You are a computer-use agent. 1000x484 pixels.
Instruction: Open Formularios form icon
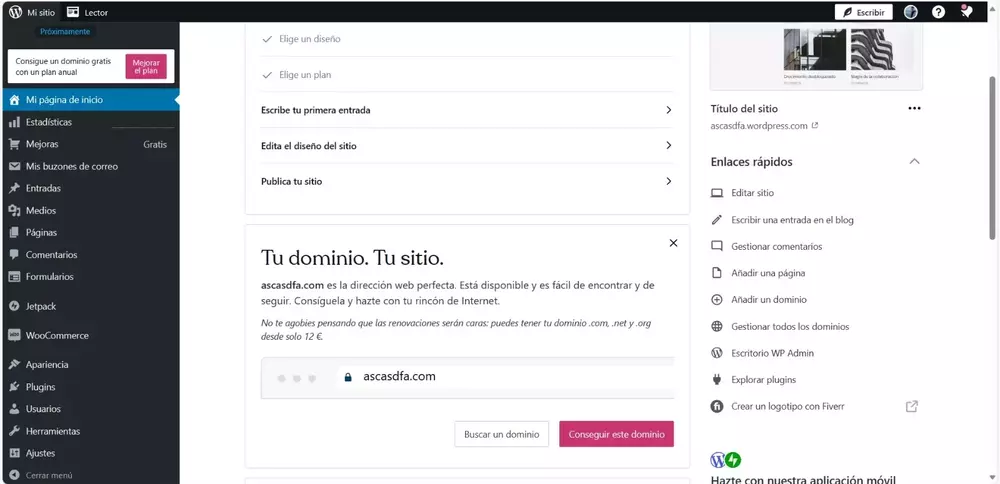click(x=14, y=277)
